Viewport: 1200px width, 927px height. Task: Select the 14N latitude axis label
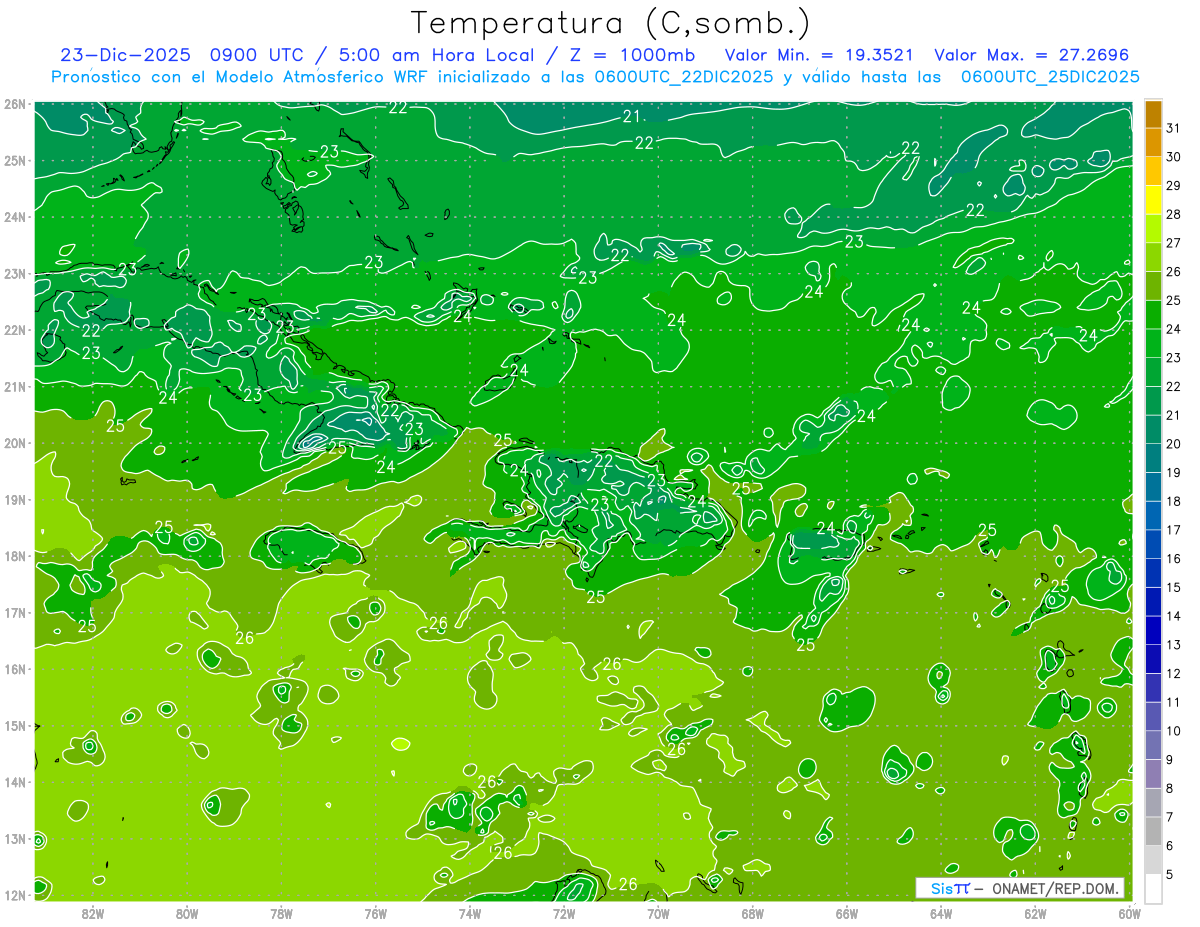pyautogui.click(x=15, y=782)
